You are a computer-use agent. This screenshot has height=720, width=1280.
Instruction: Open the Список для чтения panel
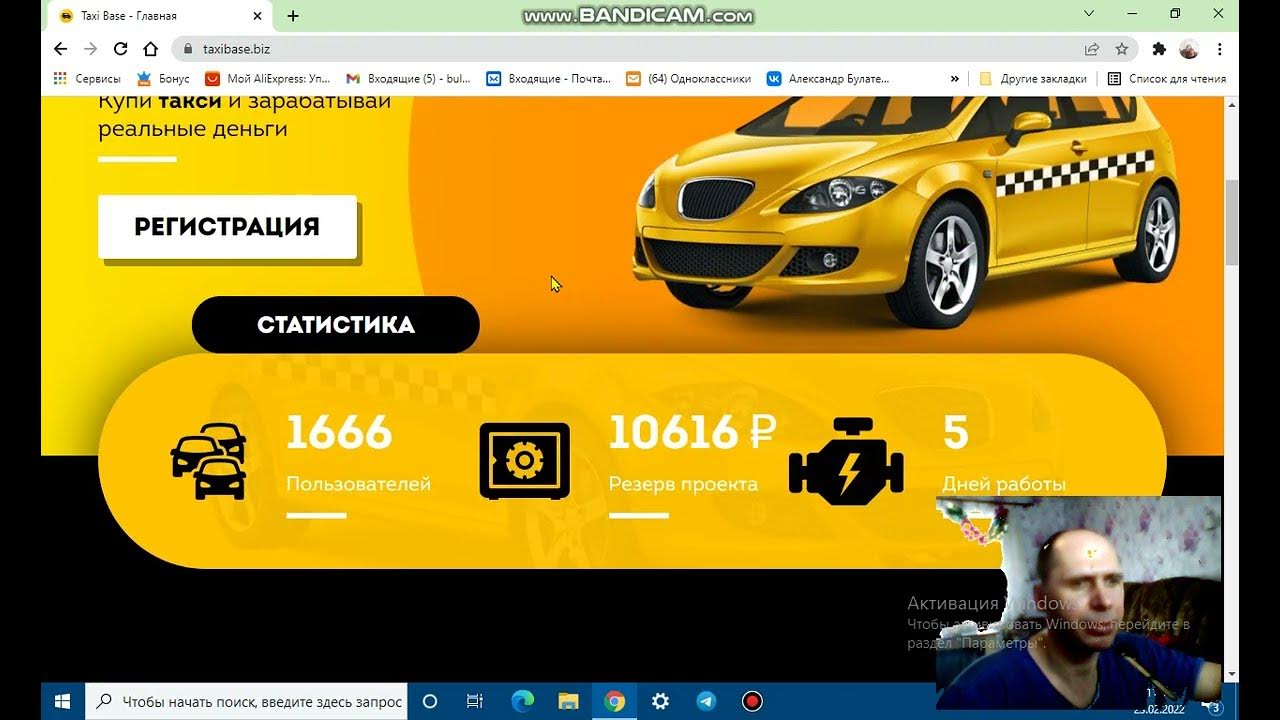(x=1167, y=79)
